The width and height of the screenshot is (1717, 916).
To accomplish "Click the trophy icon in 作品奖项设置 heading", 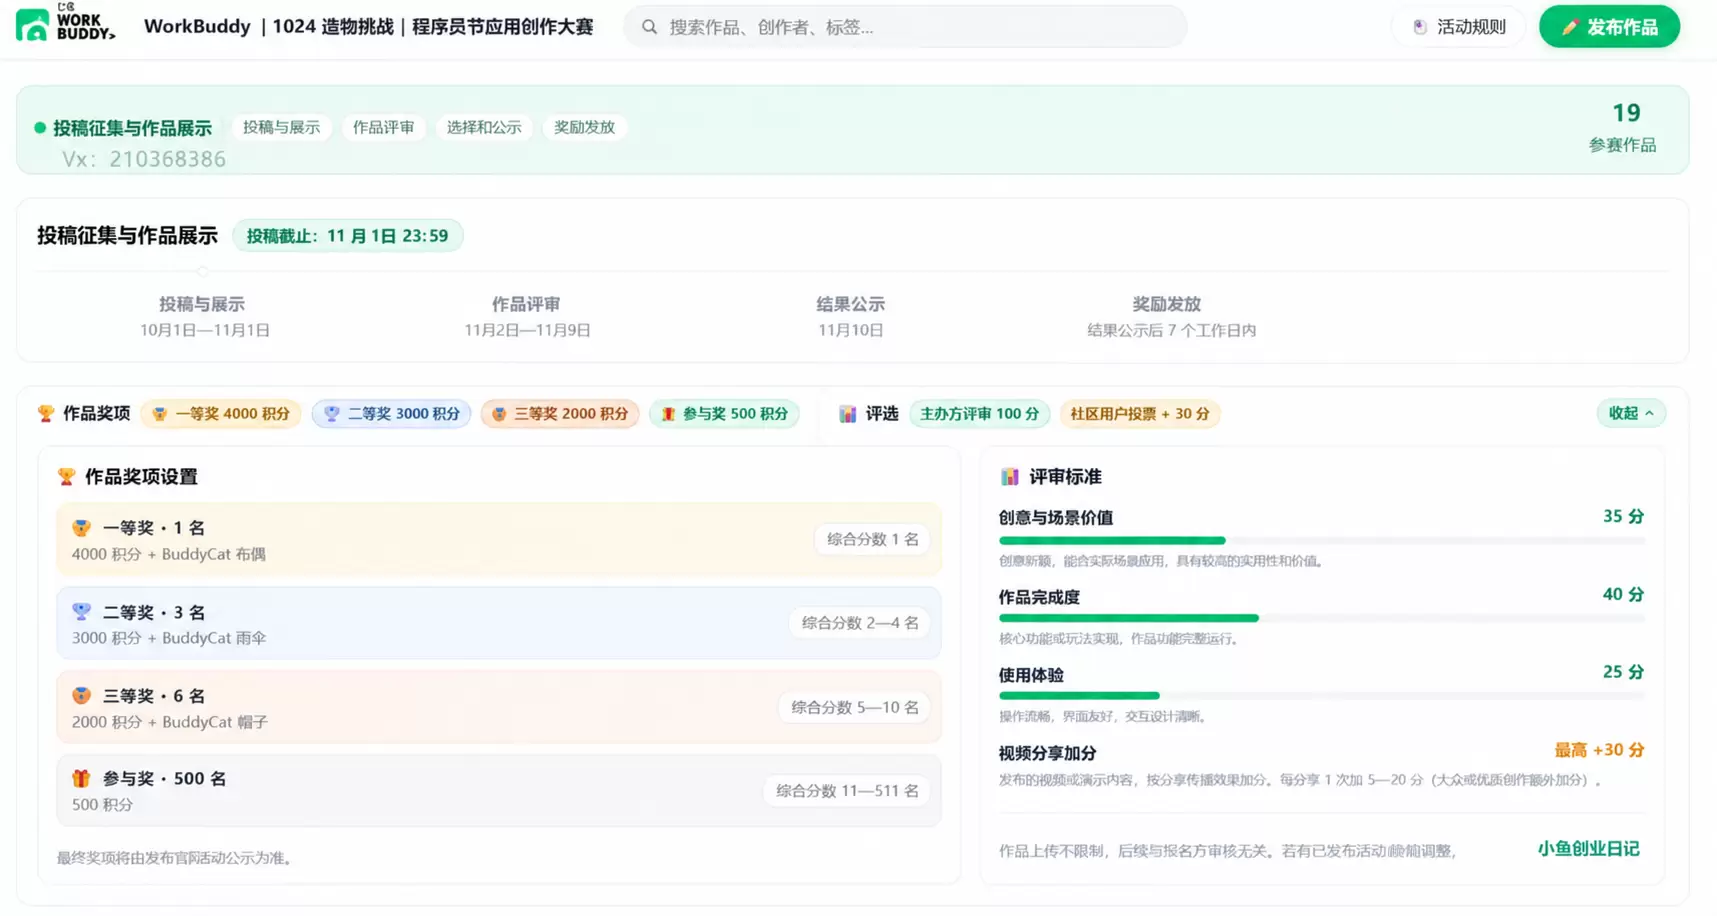I will click(67, 476).
